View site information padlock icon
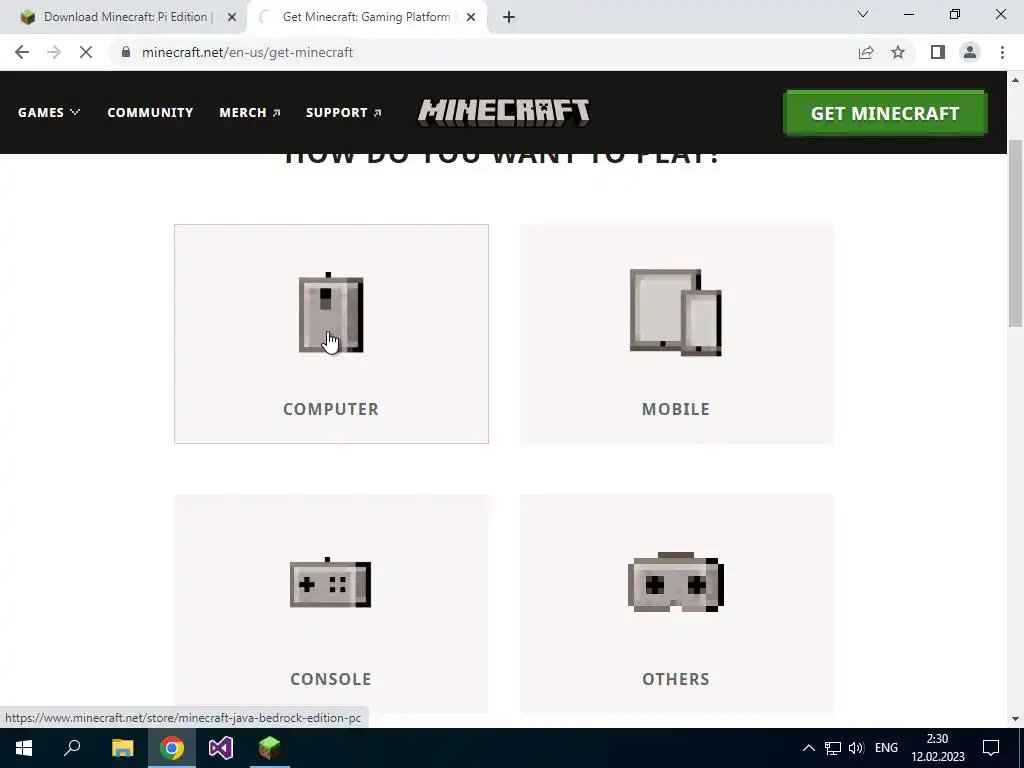This screenshot has height=768, width=1024. 125,52
